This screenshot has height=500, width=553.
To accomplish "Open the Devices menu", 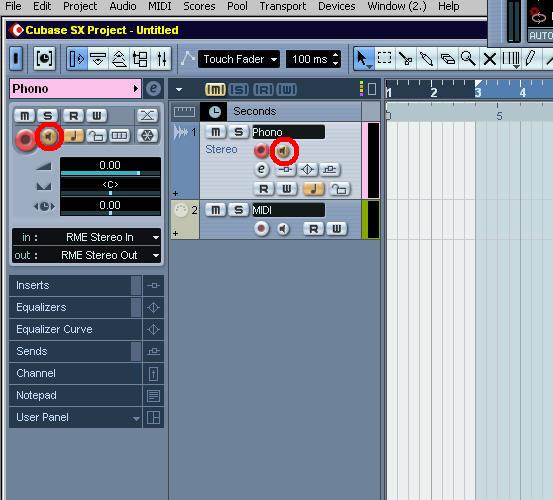I will coord(337,6).
